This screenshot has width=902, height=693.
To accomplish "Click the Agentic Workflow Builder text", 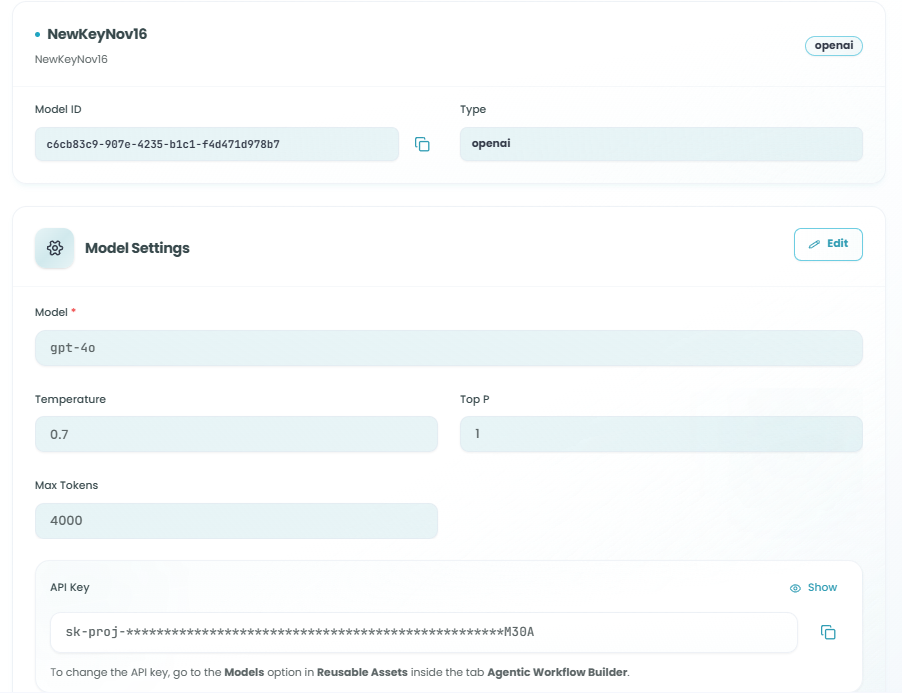I will [557, 672].
